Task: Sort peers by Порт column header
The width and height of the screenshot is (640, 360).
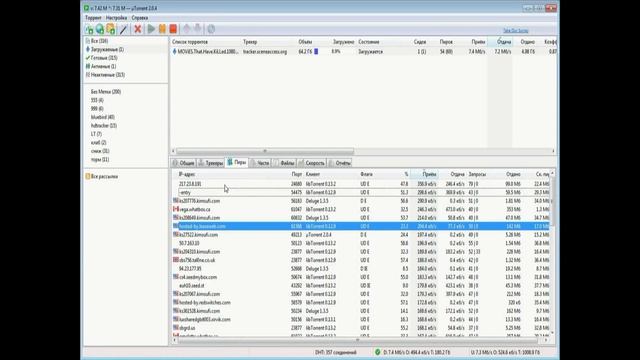Action: tap(297, 174)
